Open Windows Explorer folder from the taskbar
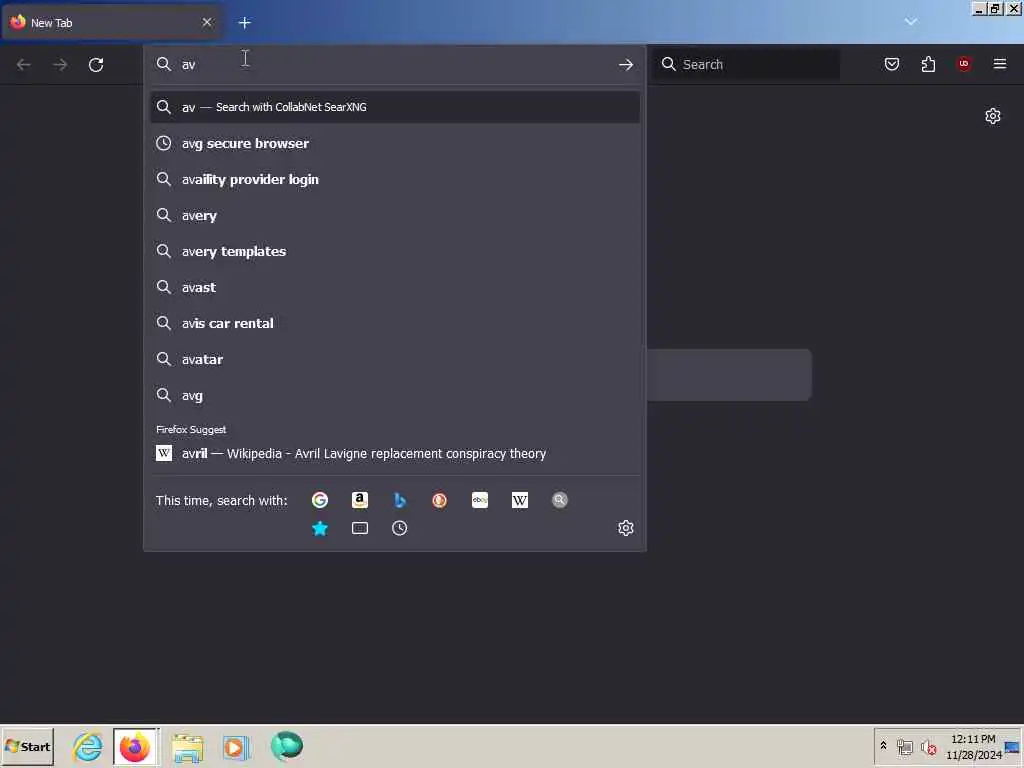Viewport: 1024px width, 768px height. [x=188, y=747]
